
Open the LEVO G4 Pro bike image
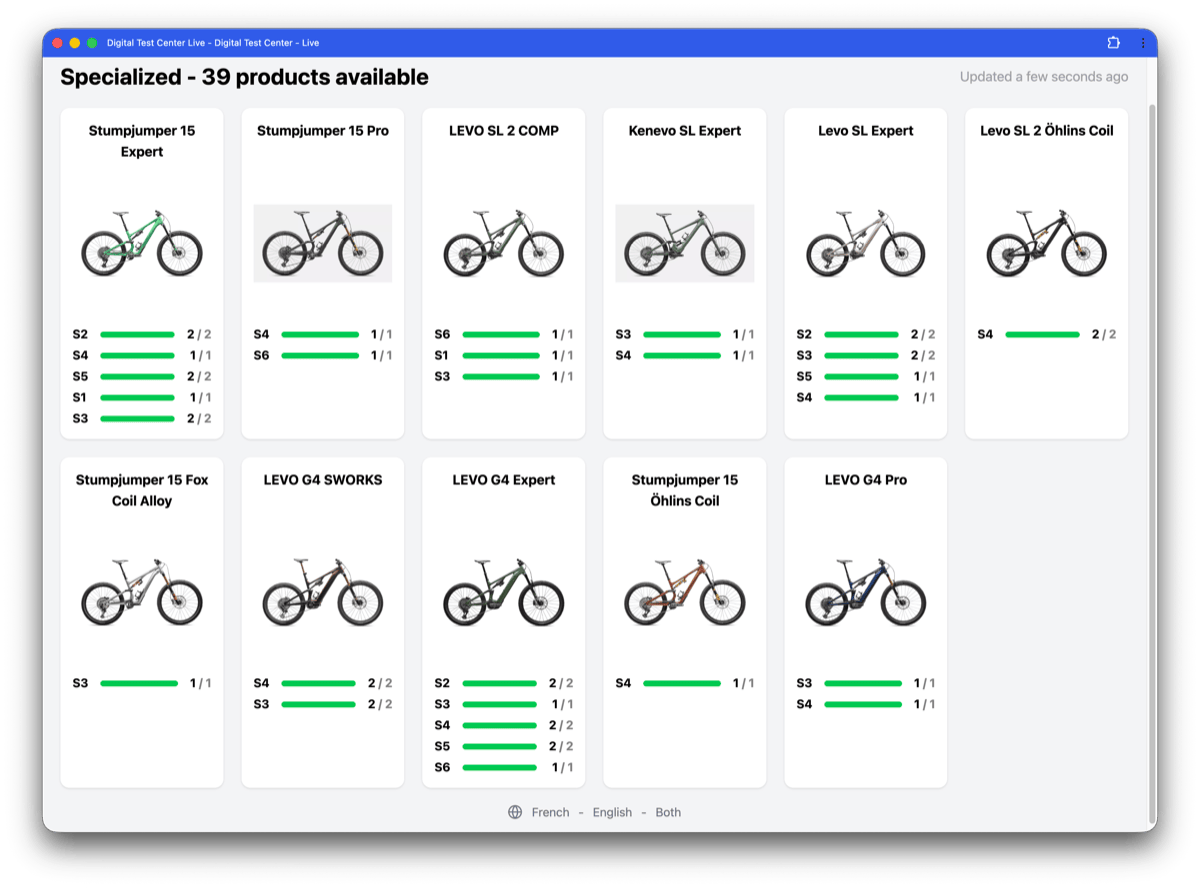tap(866, 592)
